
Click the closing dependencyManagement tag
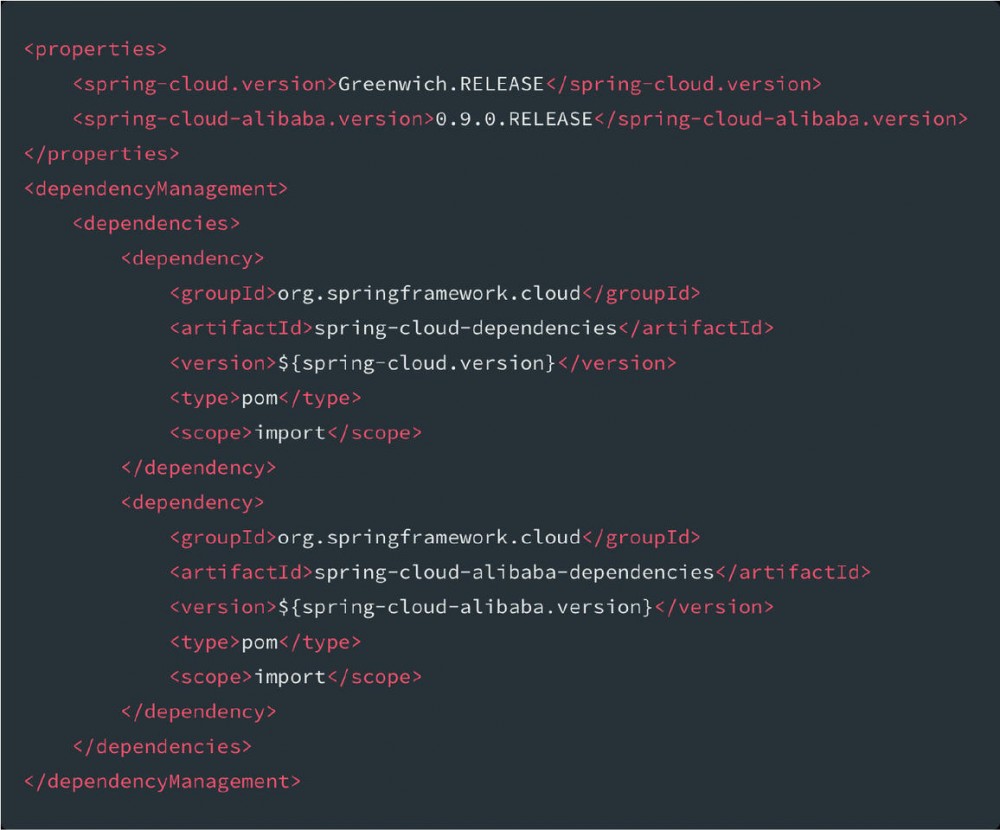pos(162,781)
